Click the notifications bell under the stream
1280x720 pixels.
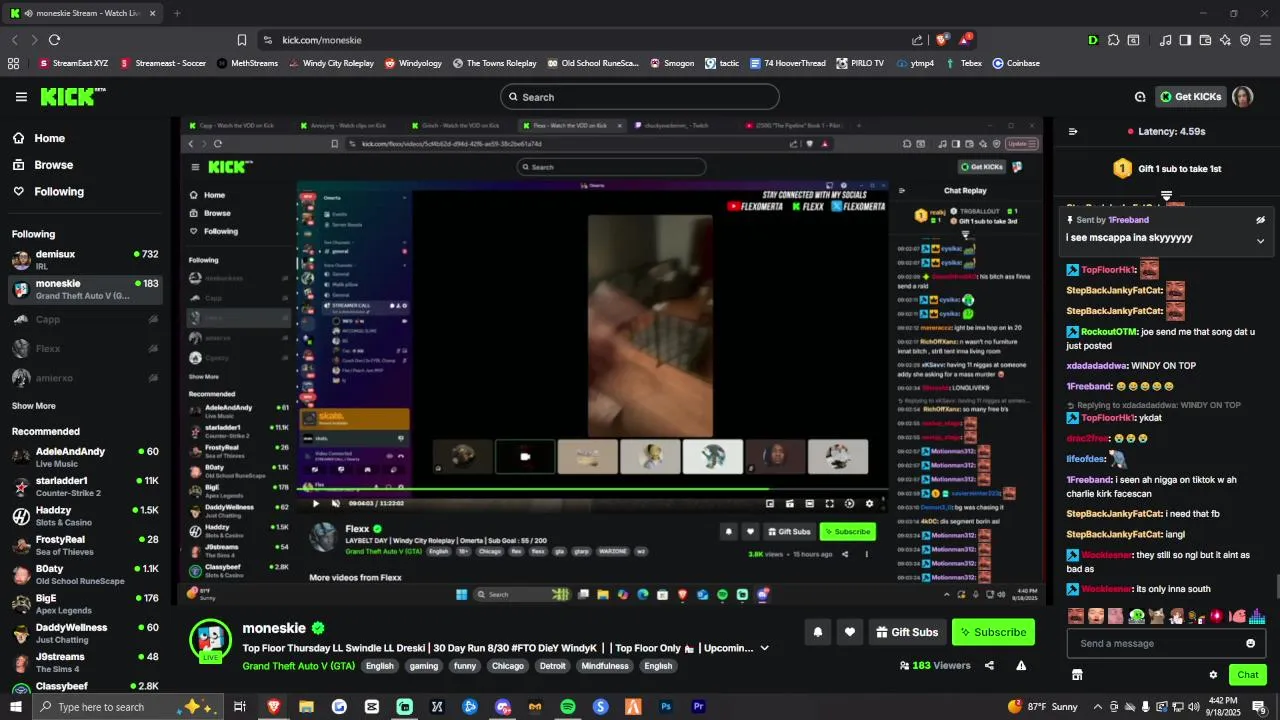click(x=818, y=632)
